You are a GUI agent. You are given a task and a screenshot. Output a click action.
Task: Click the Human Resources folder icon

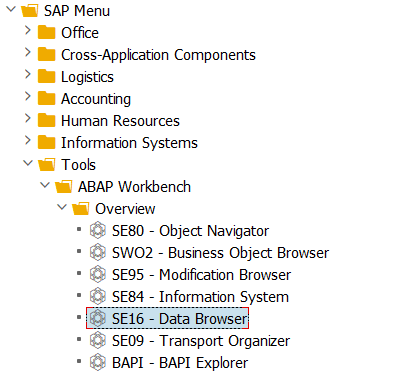pos(46,121)
